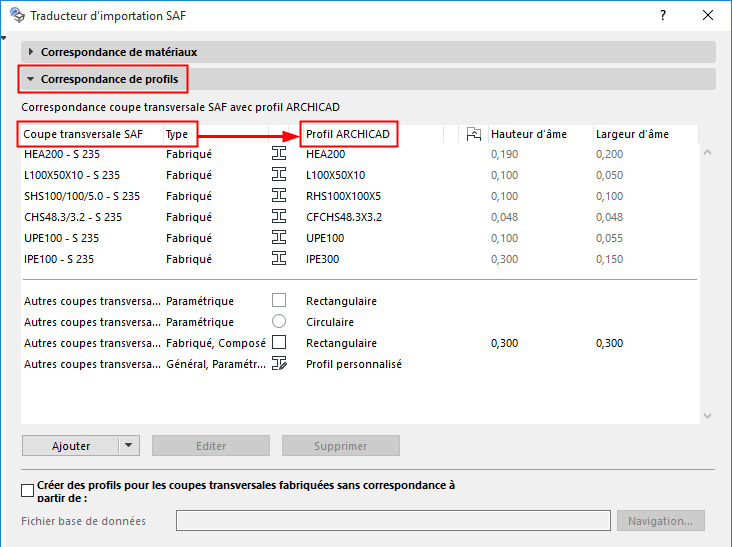This screenshot has width=732, height=547.
Task: Click the list scroll up arrow
Action: pyautogui.click(x=707, y=153)
